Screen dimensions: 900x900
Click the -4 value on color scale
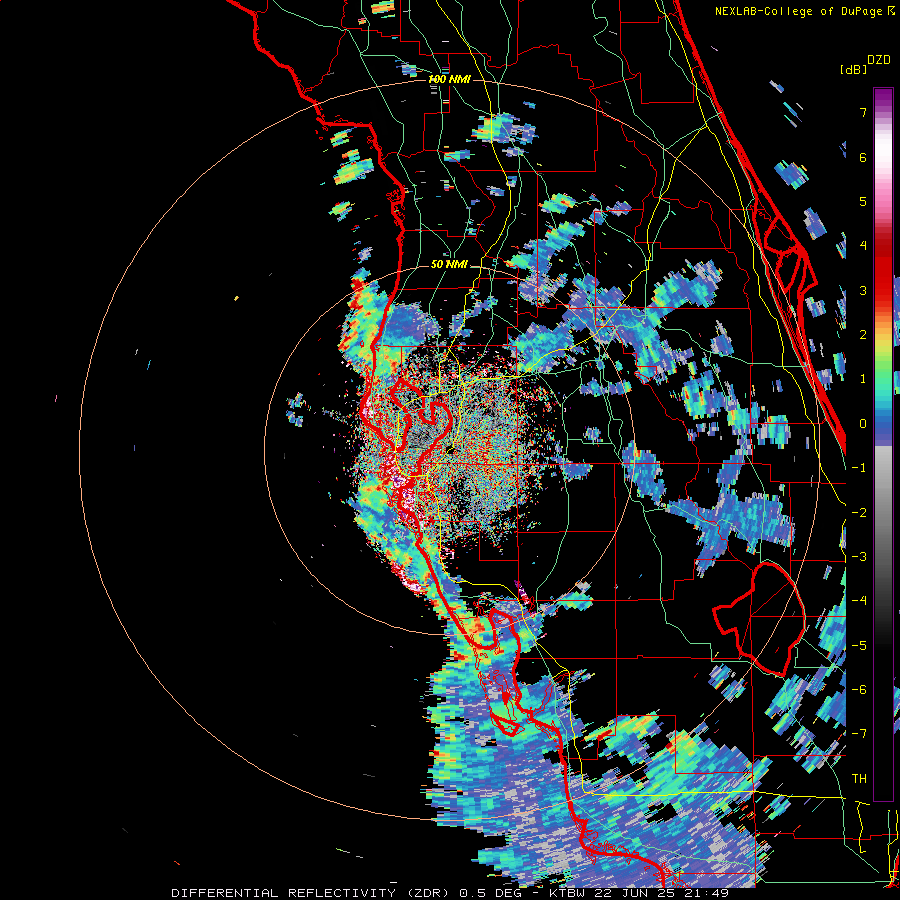click(859, 601)
